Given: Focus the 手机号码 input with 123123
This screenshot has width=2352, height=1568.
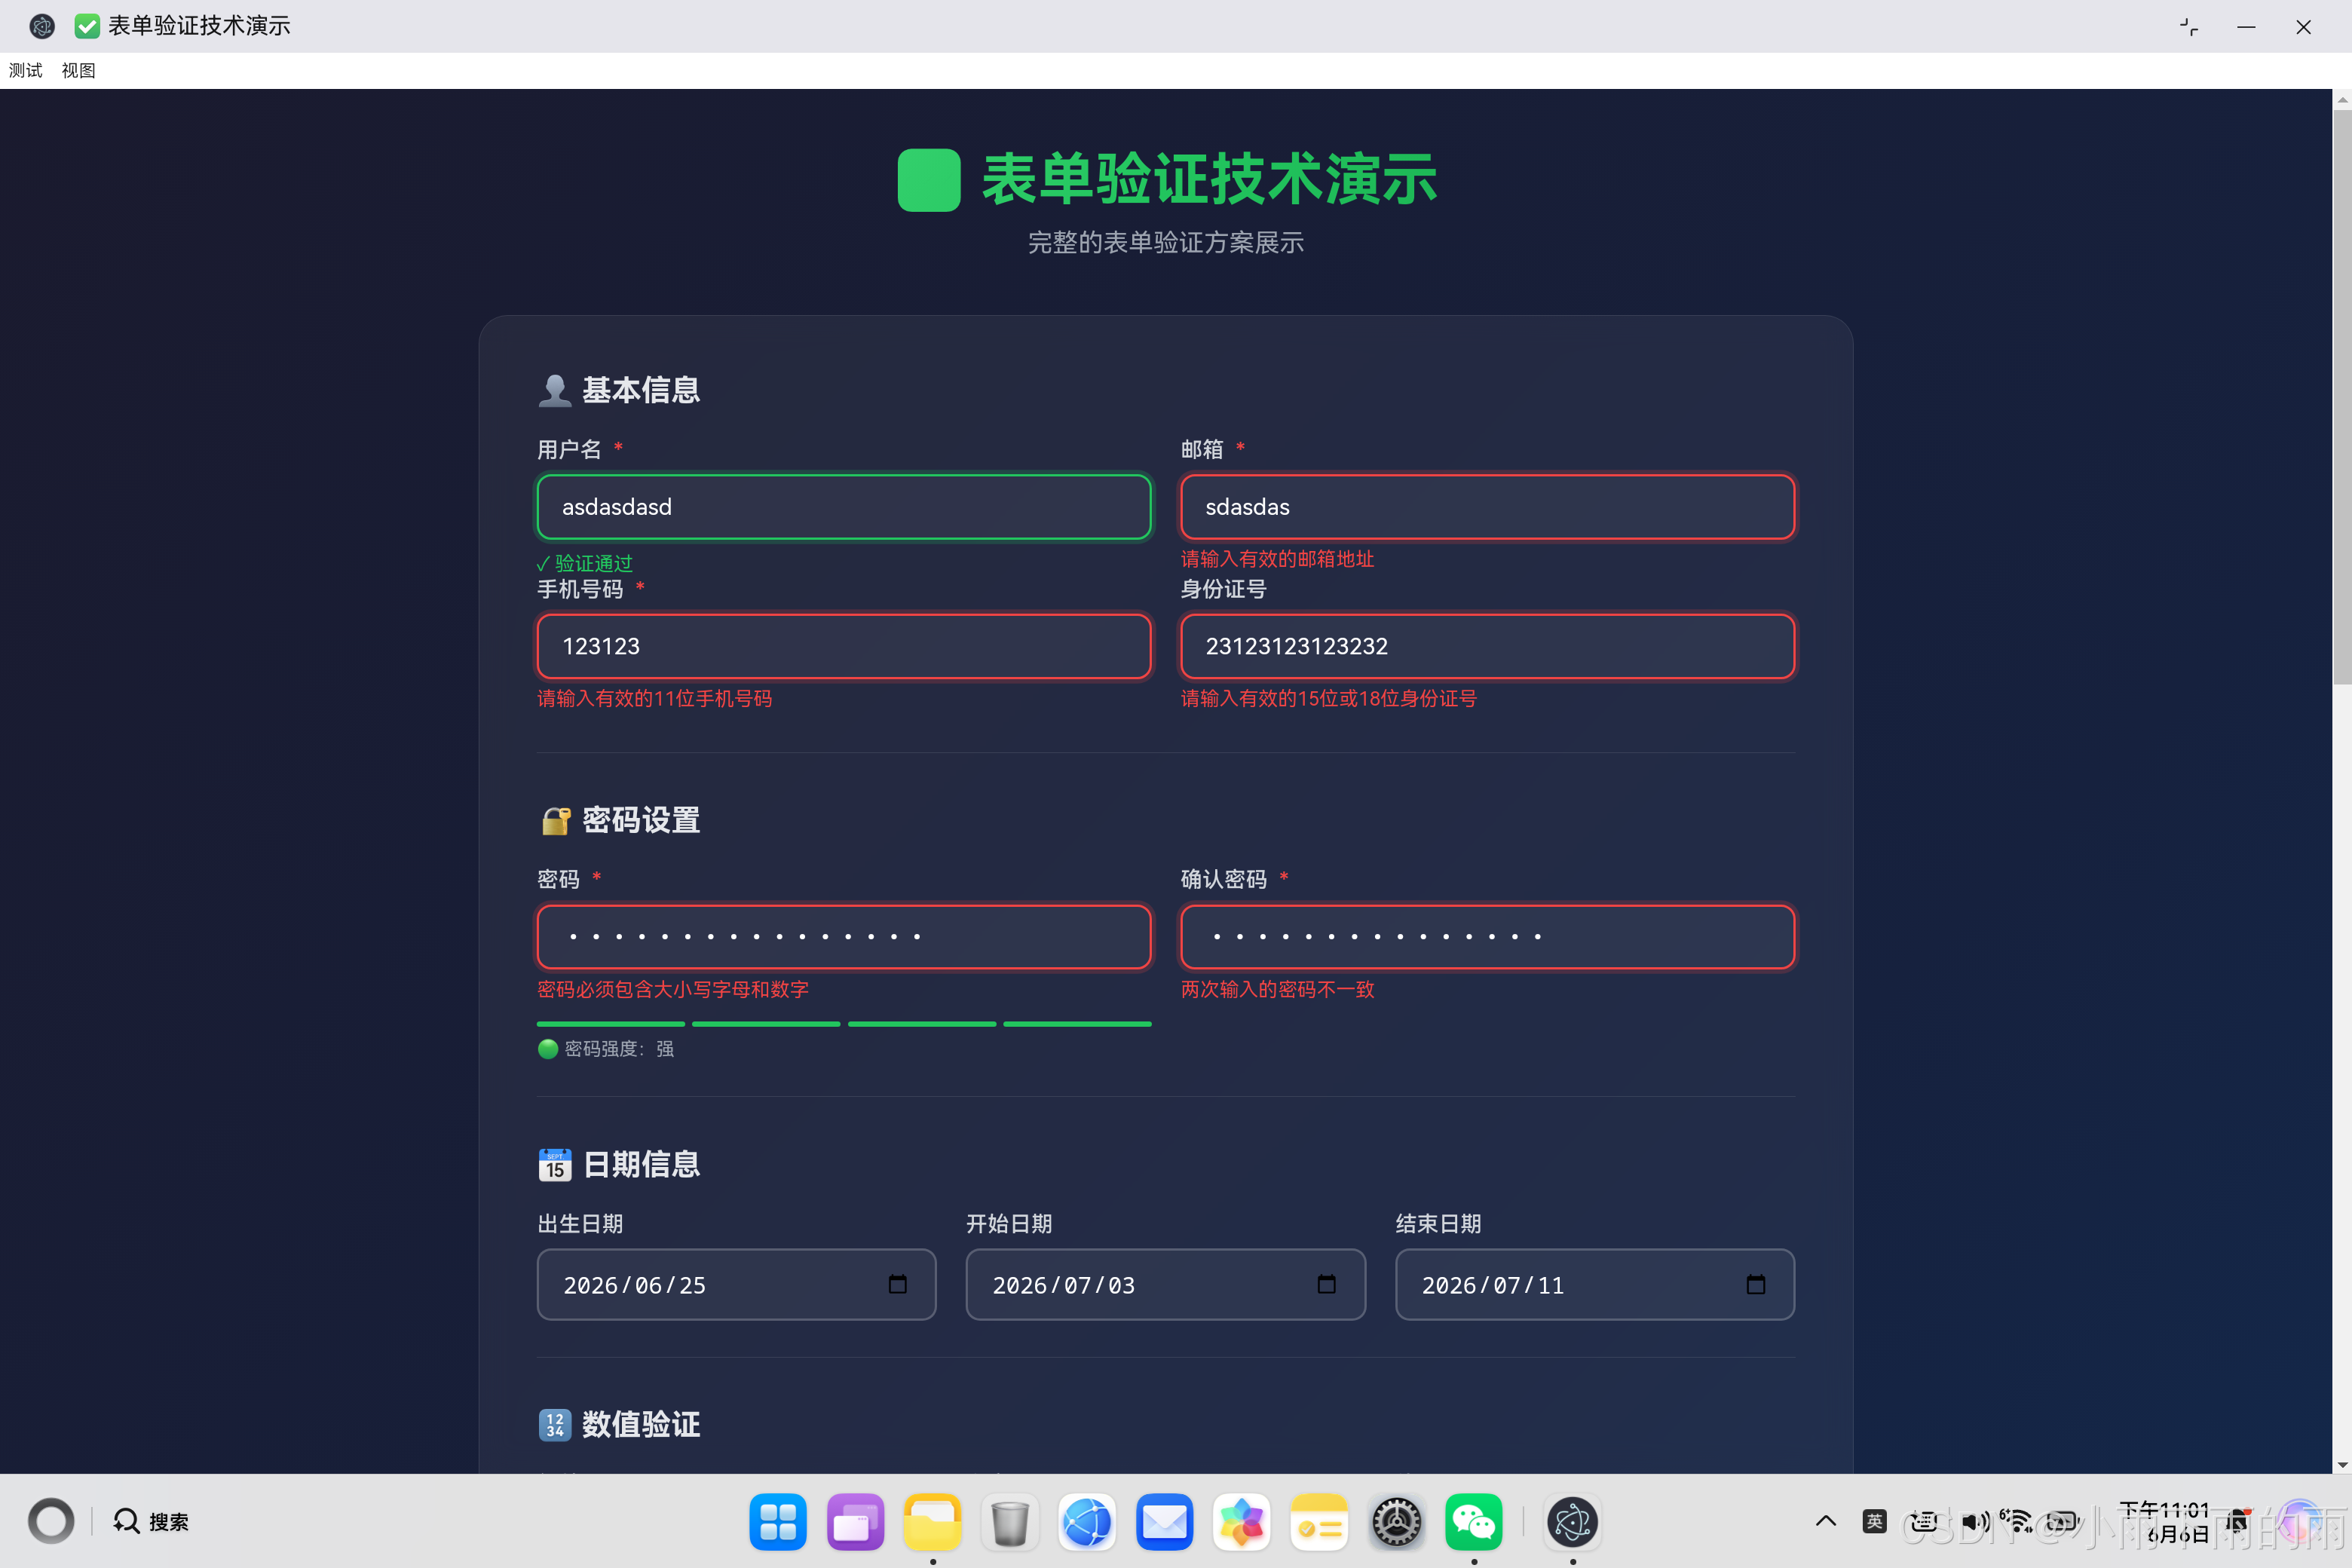Looking at the screenshot, I should (x=844, y=646).
